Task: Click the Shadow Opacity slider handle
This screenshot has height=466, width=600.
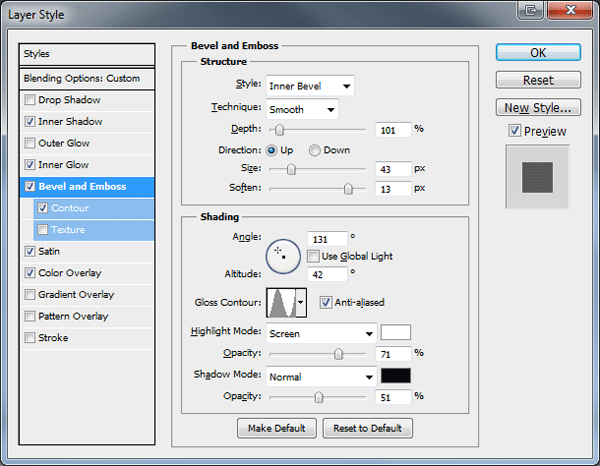Action: tap(319, 397)
